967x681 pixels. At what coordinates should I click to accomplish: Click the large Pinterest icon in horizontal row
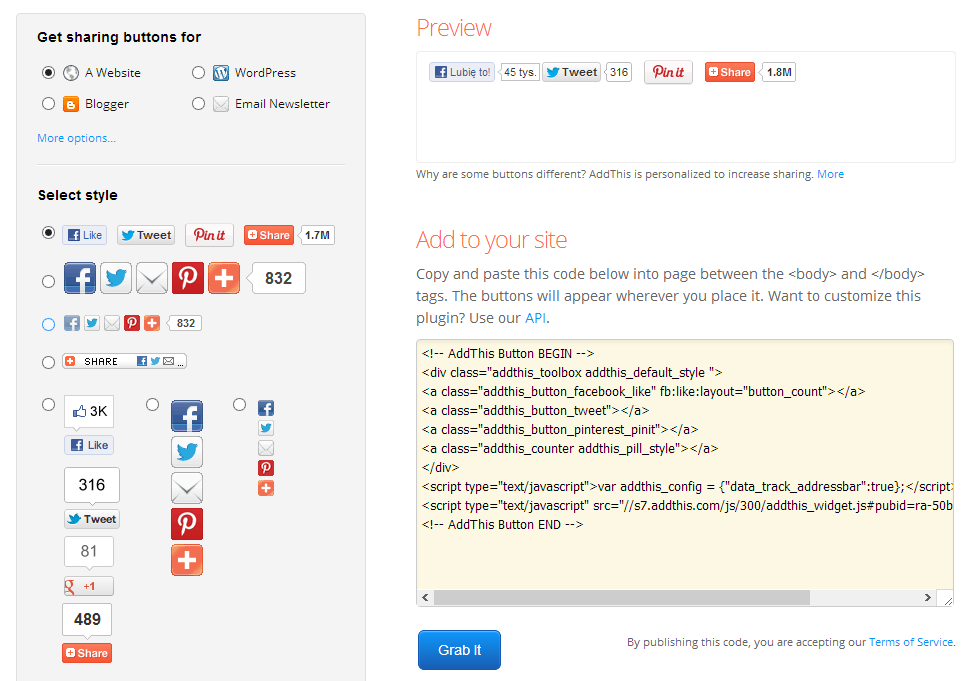coord(187,278)
